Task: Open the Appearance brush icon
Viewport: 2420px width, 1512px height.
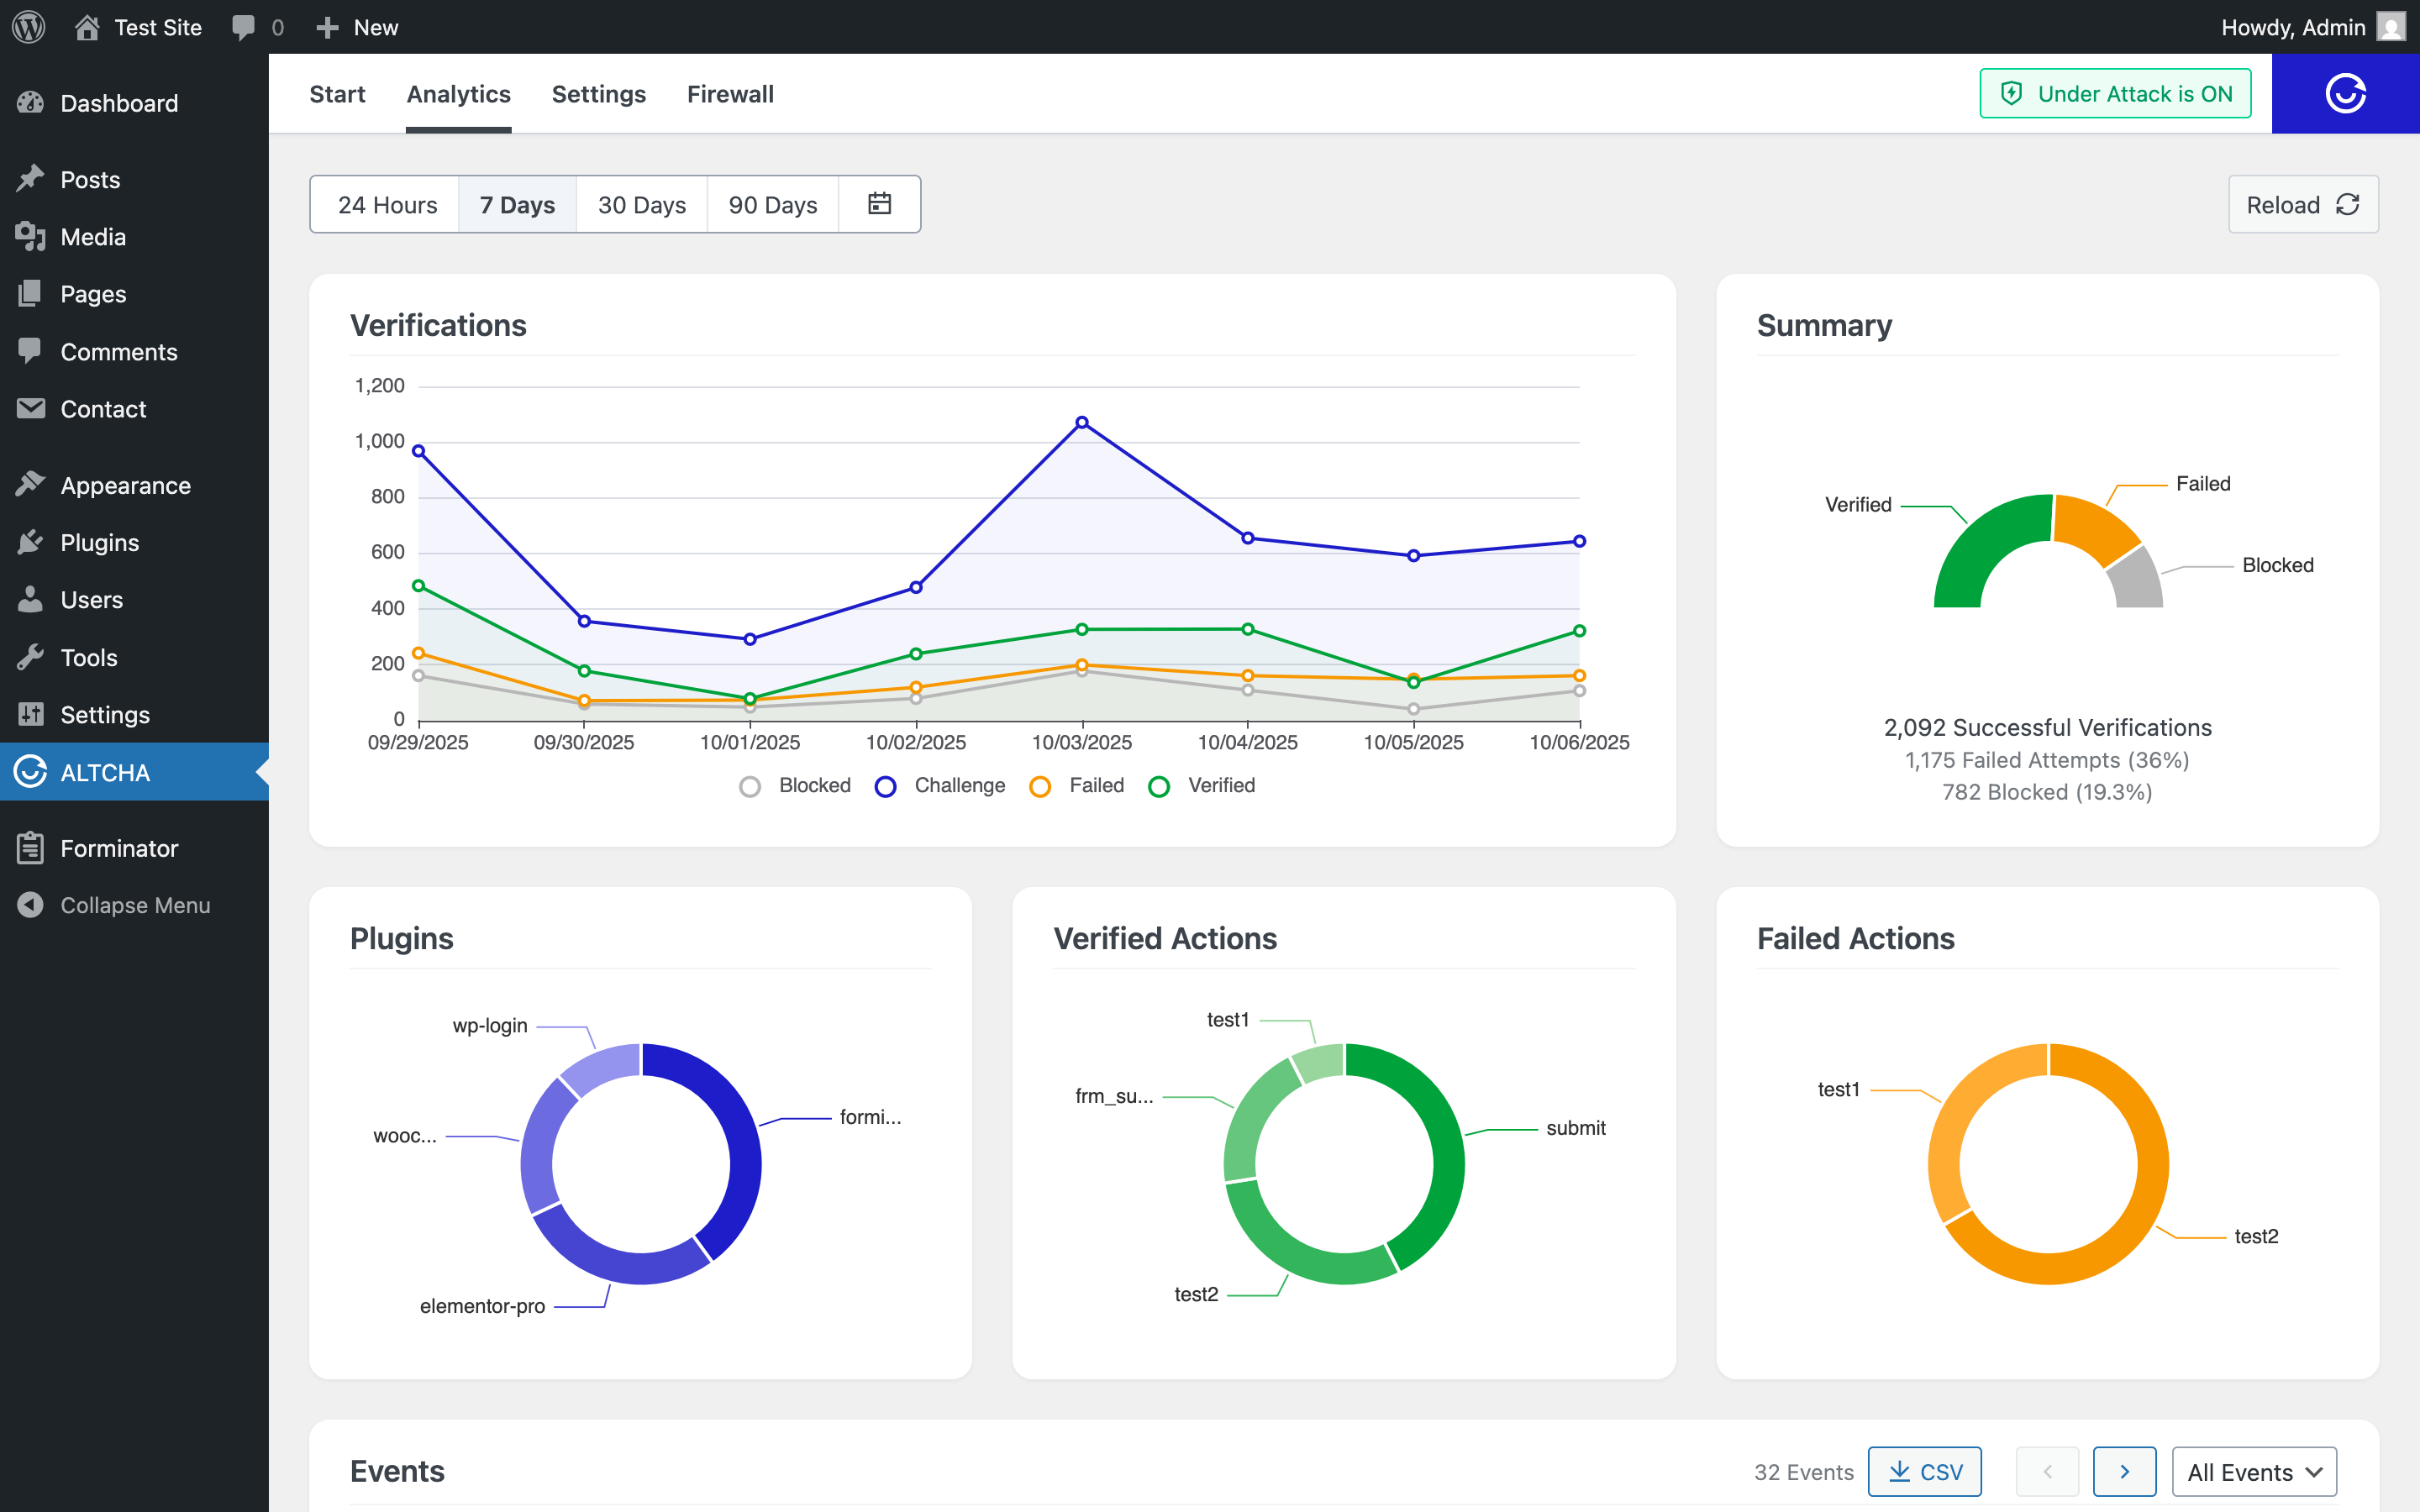Action: click(x=30, y=484)
